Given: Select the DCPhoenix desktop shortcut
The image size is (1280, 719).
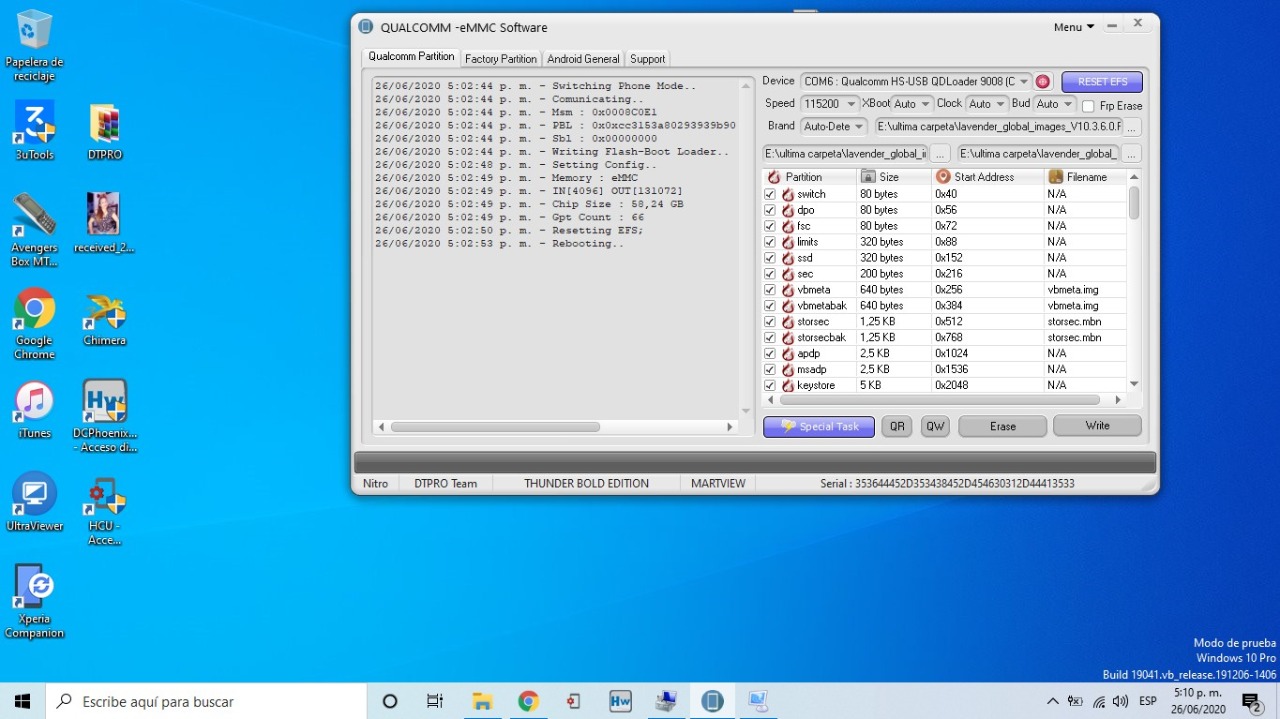Looking at the screenshot, I should 104,416.
